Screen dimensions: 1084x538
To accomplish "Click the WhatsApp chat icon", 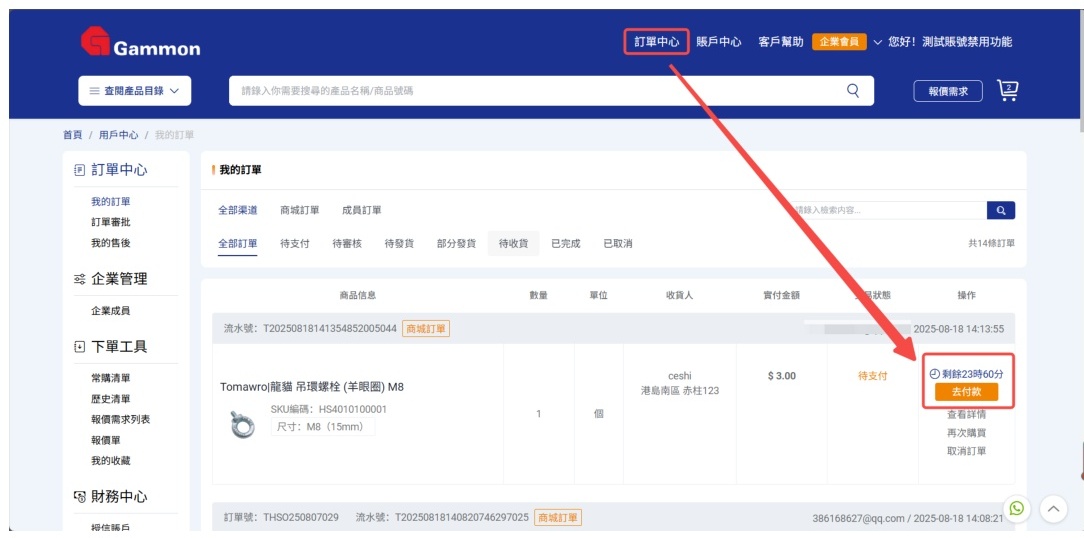I will pyautogui.click(x=1017, y=508).
